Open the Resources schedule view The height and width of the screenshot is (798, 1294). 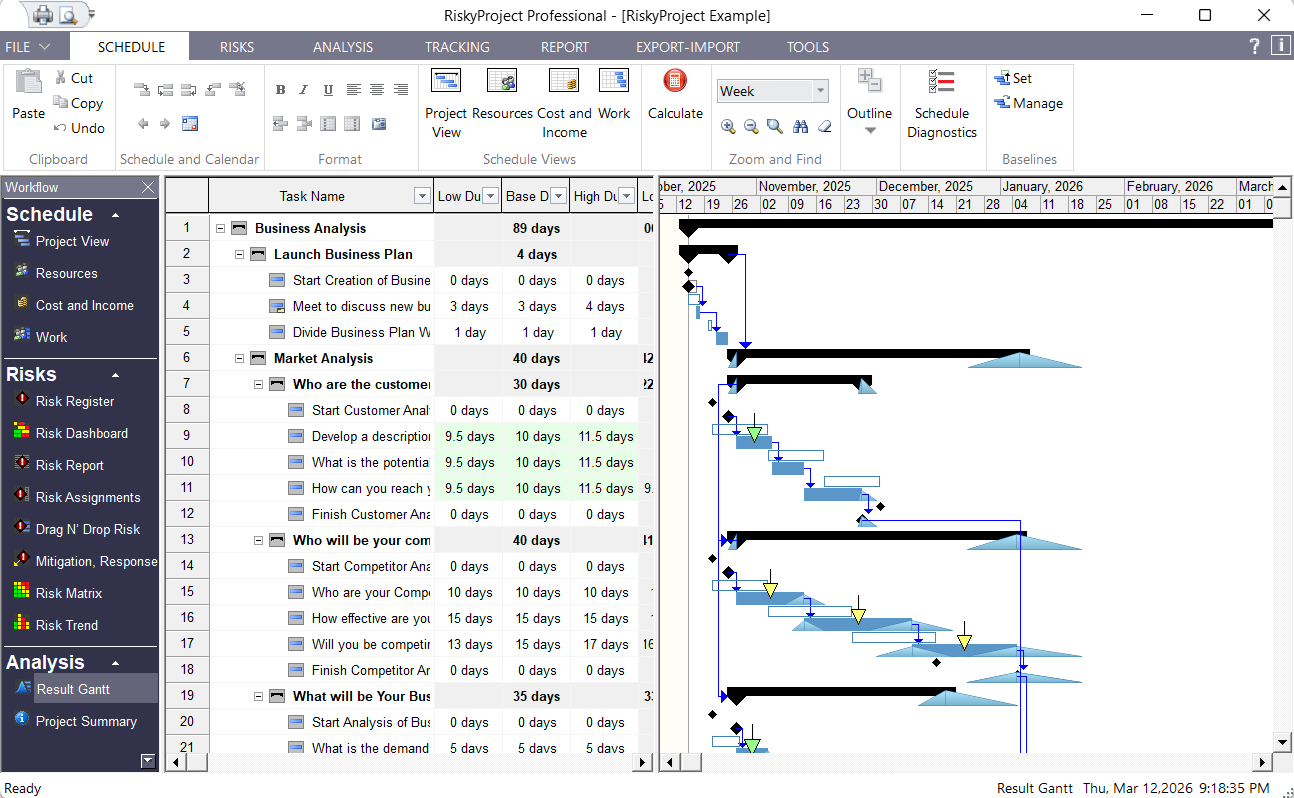(x=501, y=82)
